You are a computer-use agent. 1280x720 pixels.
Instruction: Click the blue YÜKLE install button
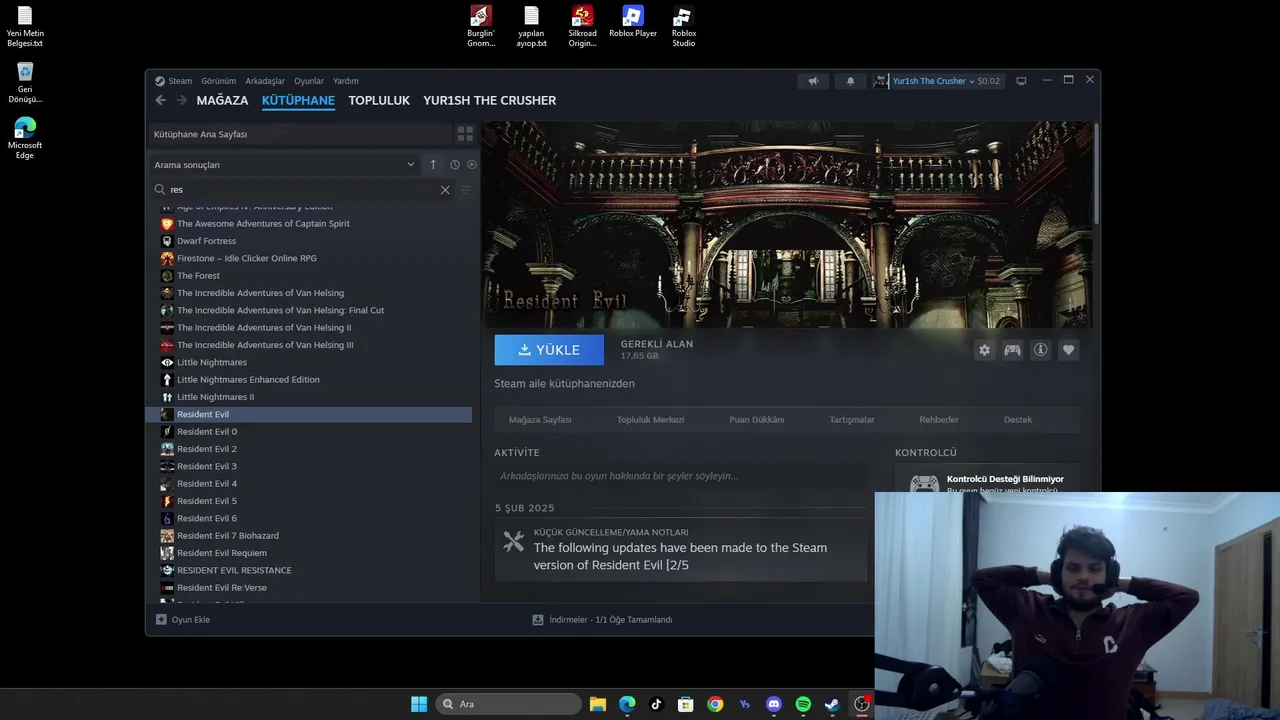coord(549,350)
